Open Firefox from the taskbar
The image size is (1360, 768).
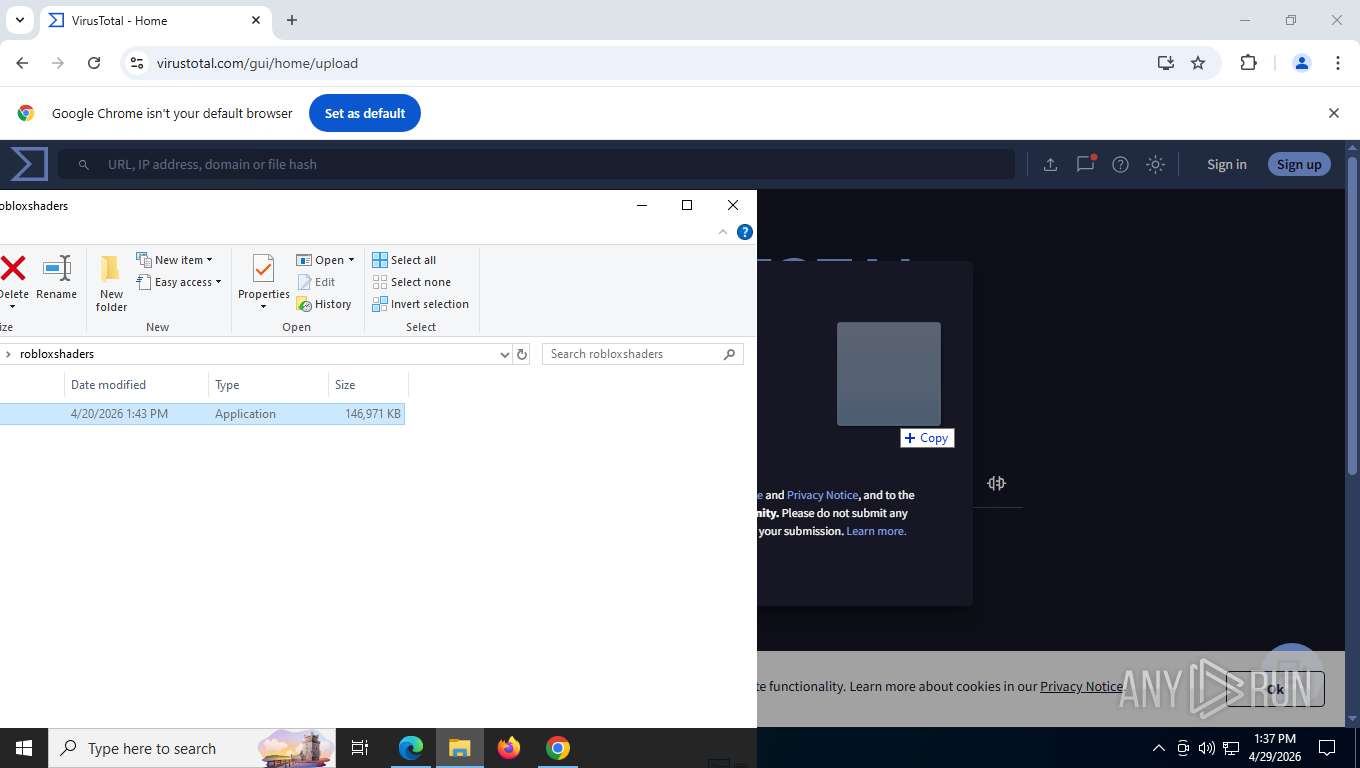[509, 748]
